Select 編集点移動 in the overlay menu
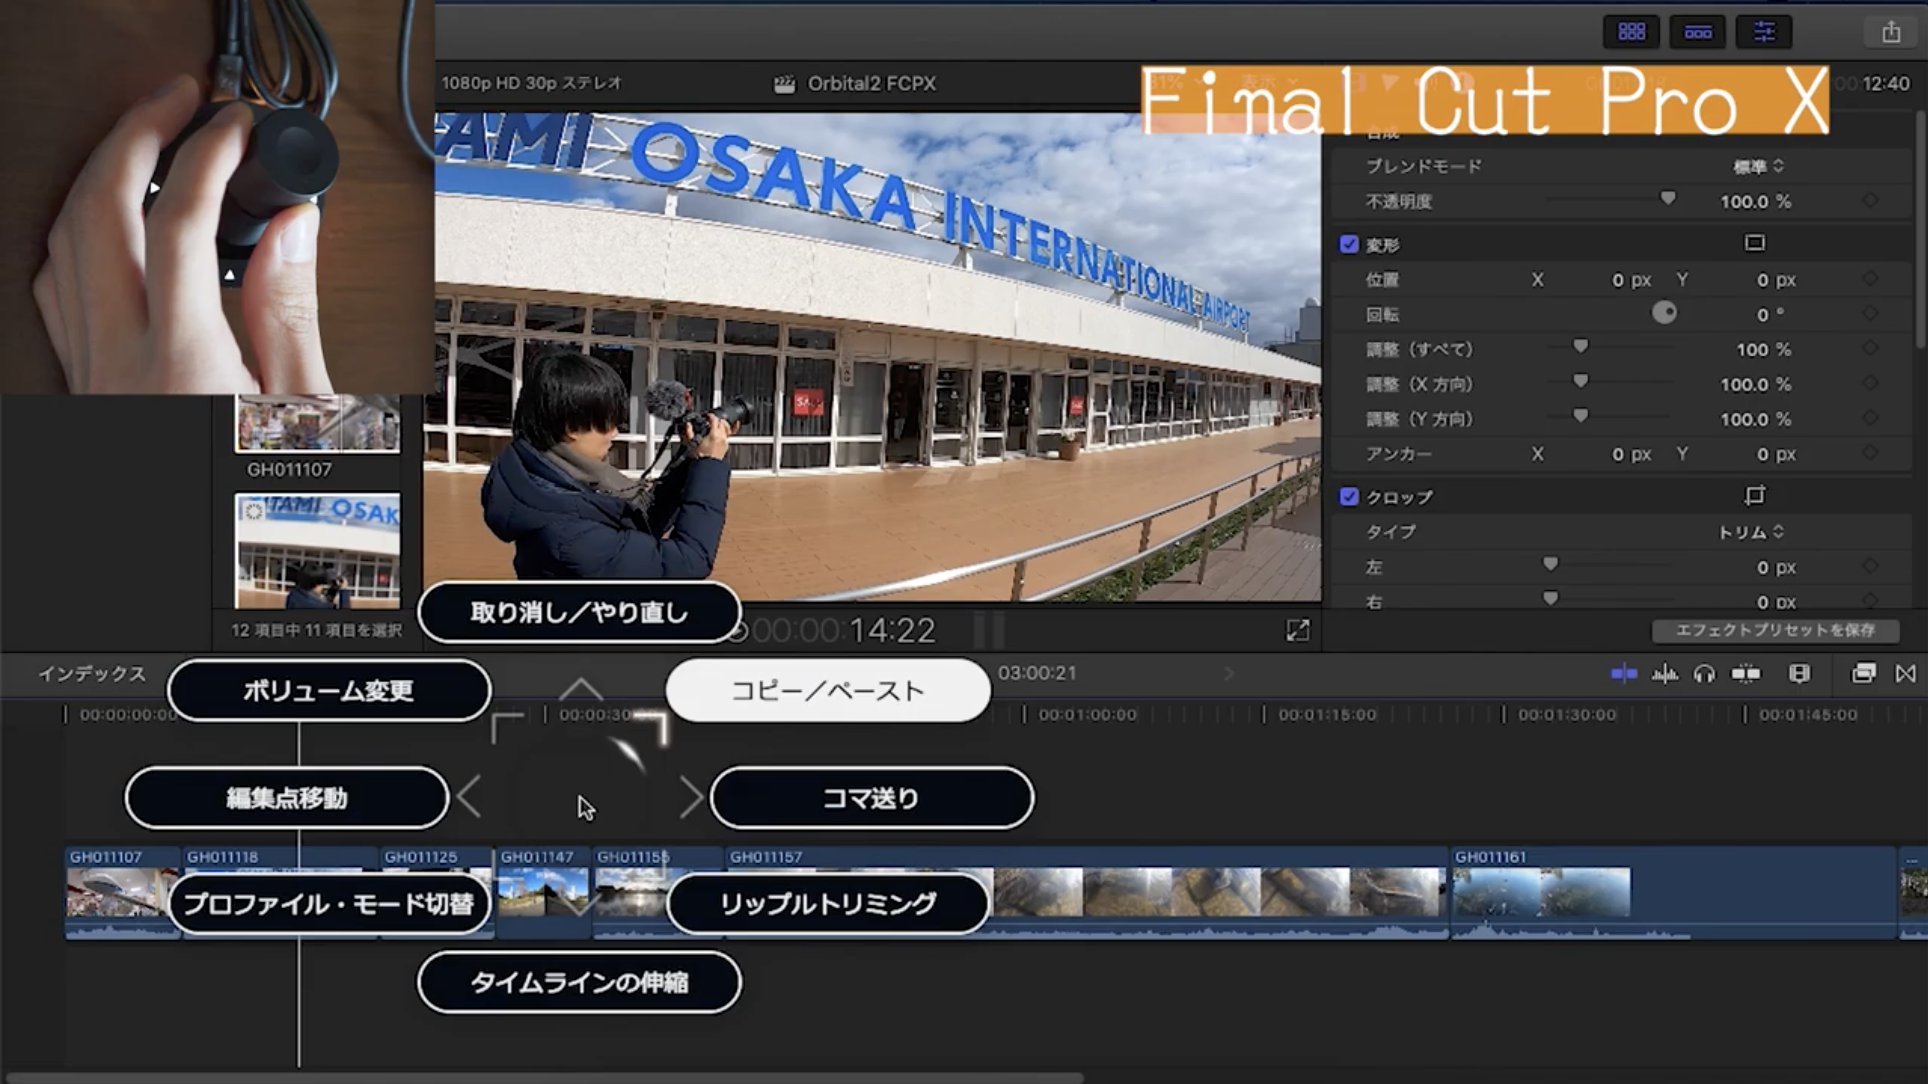This screenshot has height=1084, width=1928. (x=287, y=798)
